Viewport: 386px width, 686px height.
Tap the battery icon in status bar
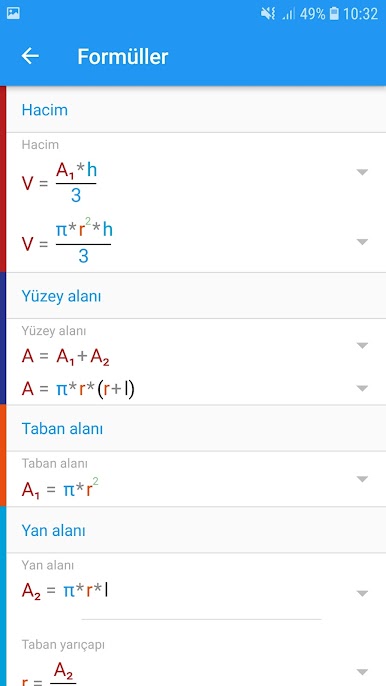pyautogui.click(x=334, y=14)
